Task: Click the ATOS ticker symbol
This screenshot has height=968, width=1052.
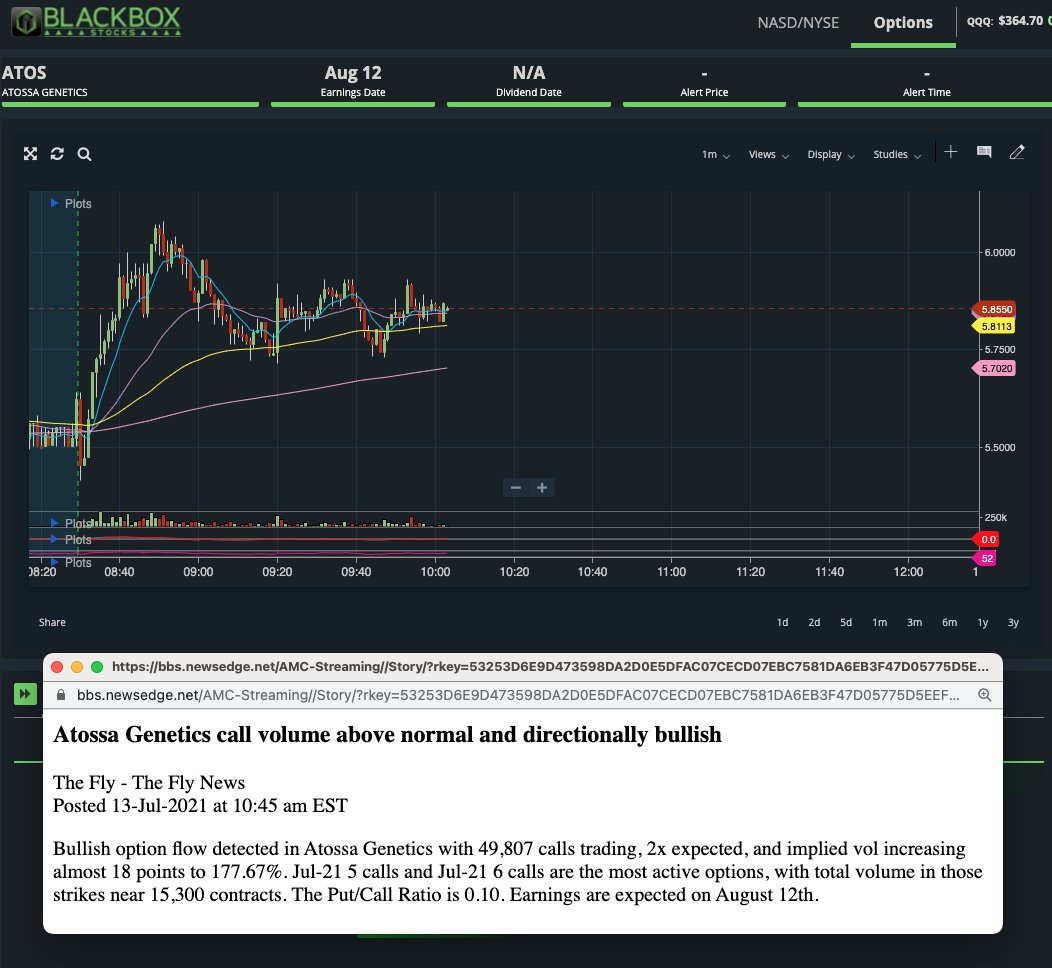Action: (24, 72)
